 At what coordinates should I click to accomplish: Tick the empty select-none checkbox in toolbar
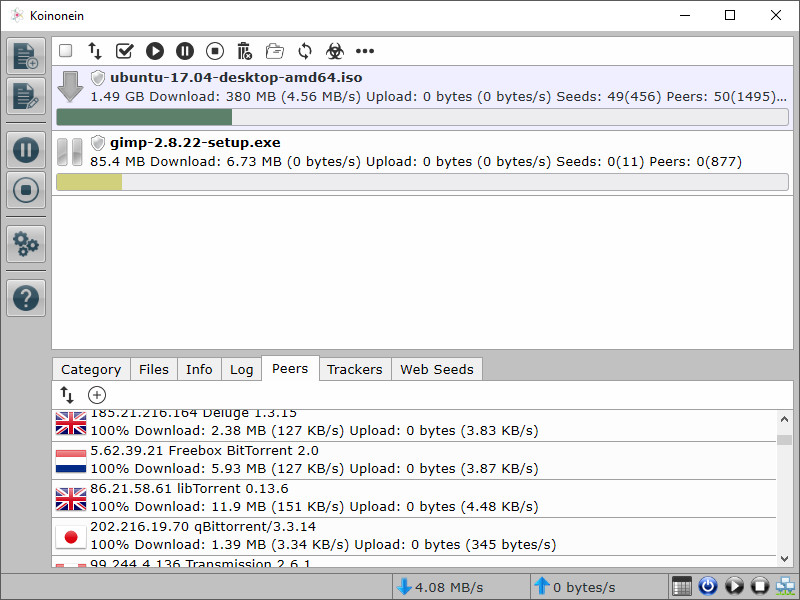(x=65, y=51)
